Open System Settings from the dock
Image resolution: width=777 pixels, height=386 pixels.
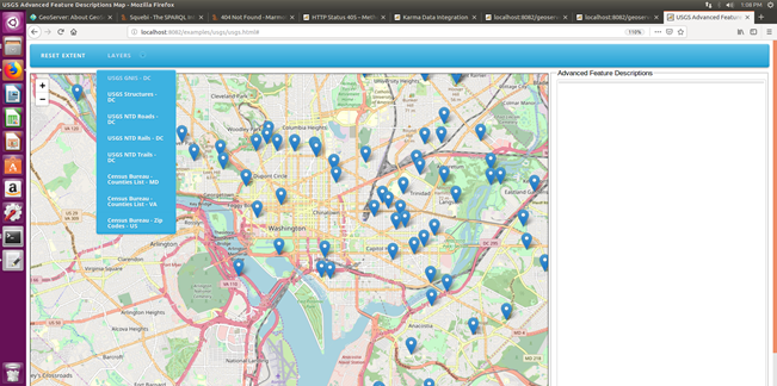pos(12,213)
